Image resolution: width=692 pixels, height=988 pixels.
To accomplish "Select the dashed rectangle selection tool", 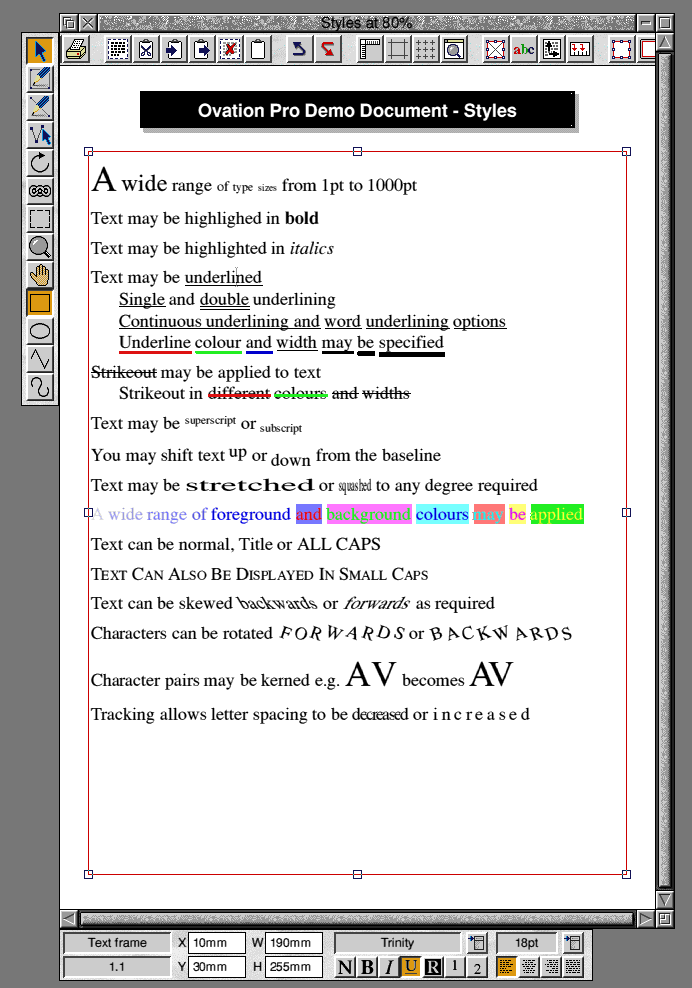I will (40, 219).
